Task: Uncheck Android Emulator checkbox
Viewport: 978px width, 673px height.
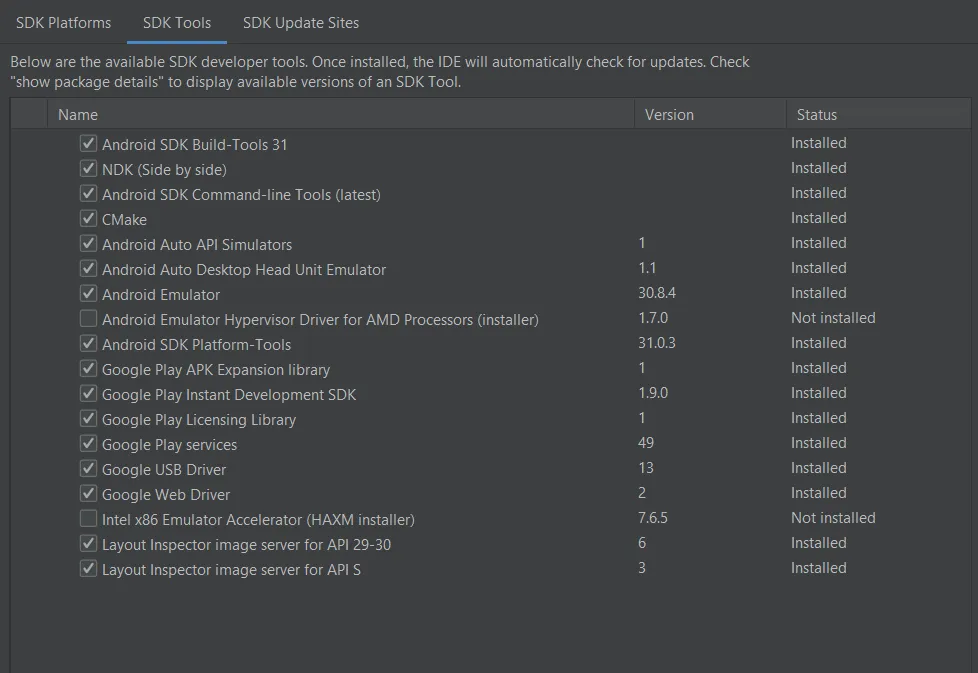Action: pyautogui.click(x=89, y=294)
